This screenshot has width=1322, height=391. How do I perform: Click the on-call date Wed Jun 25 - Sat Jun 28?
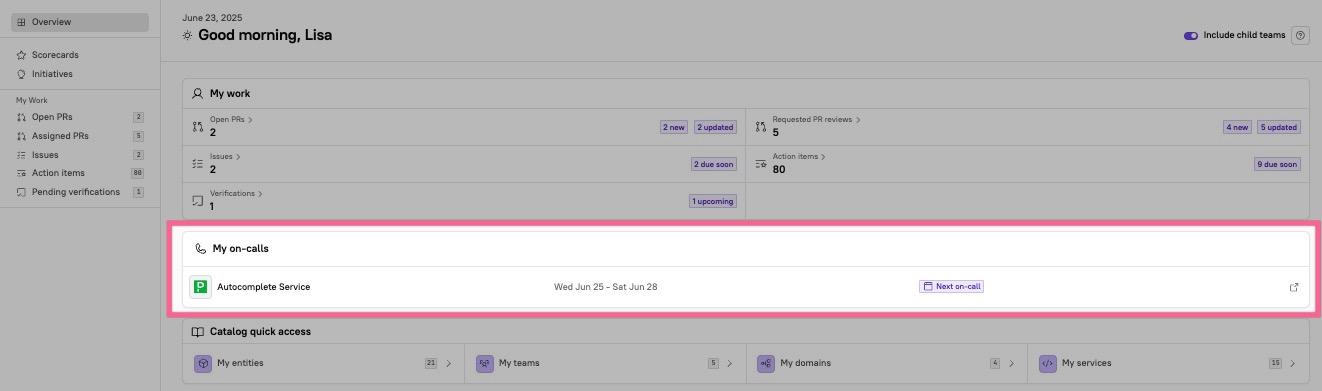coord(606,287)
